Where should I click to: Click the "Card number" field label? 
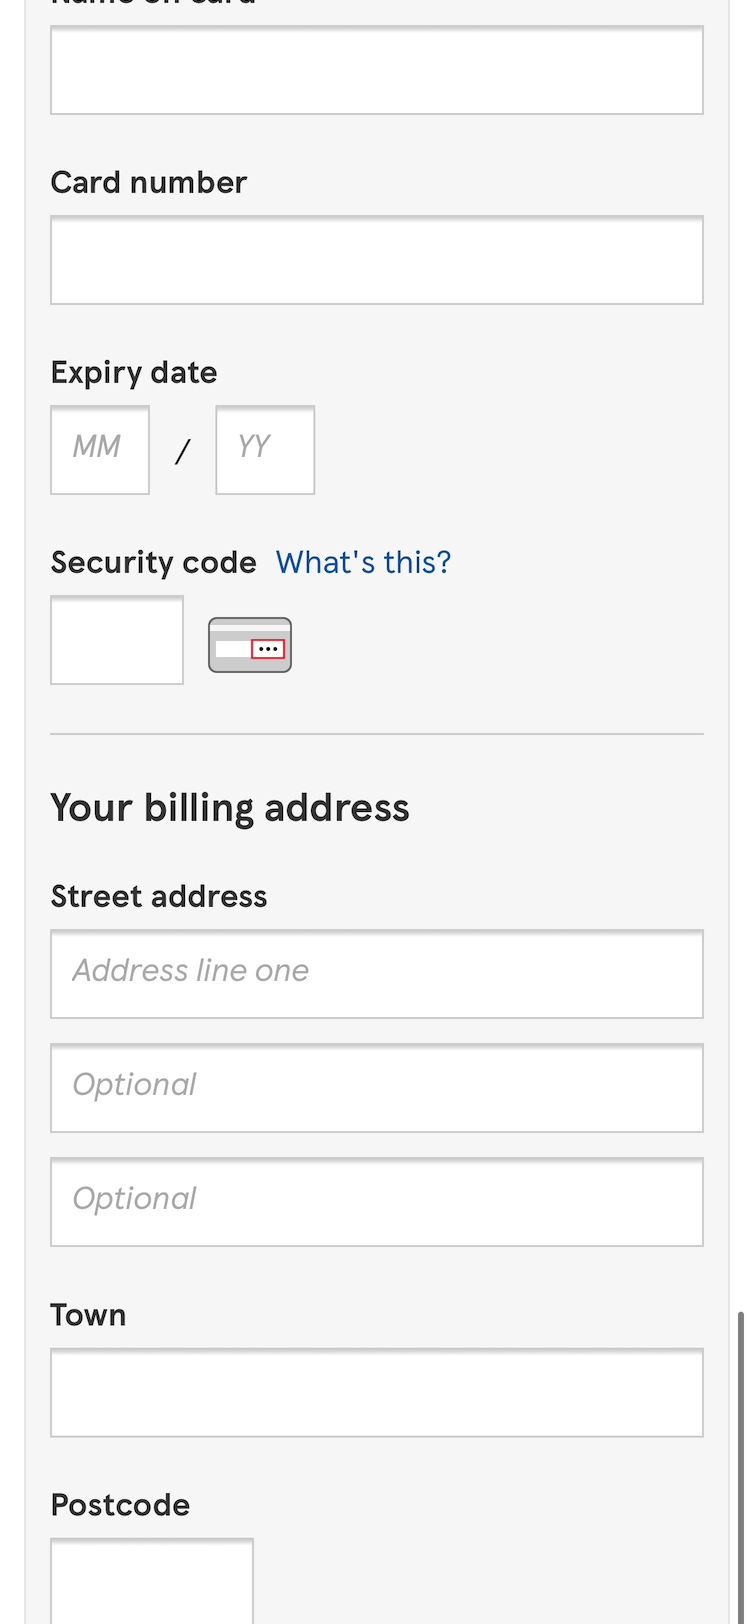pyautogui.click(x=148, y=182)
